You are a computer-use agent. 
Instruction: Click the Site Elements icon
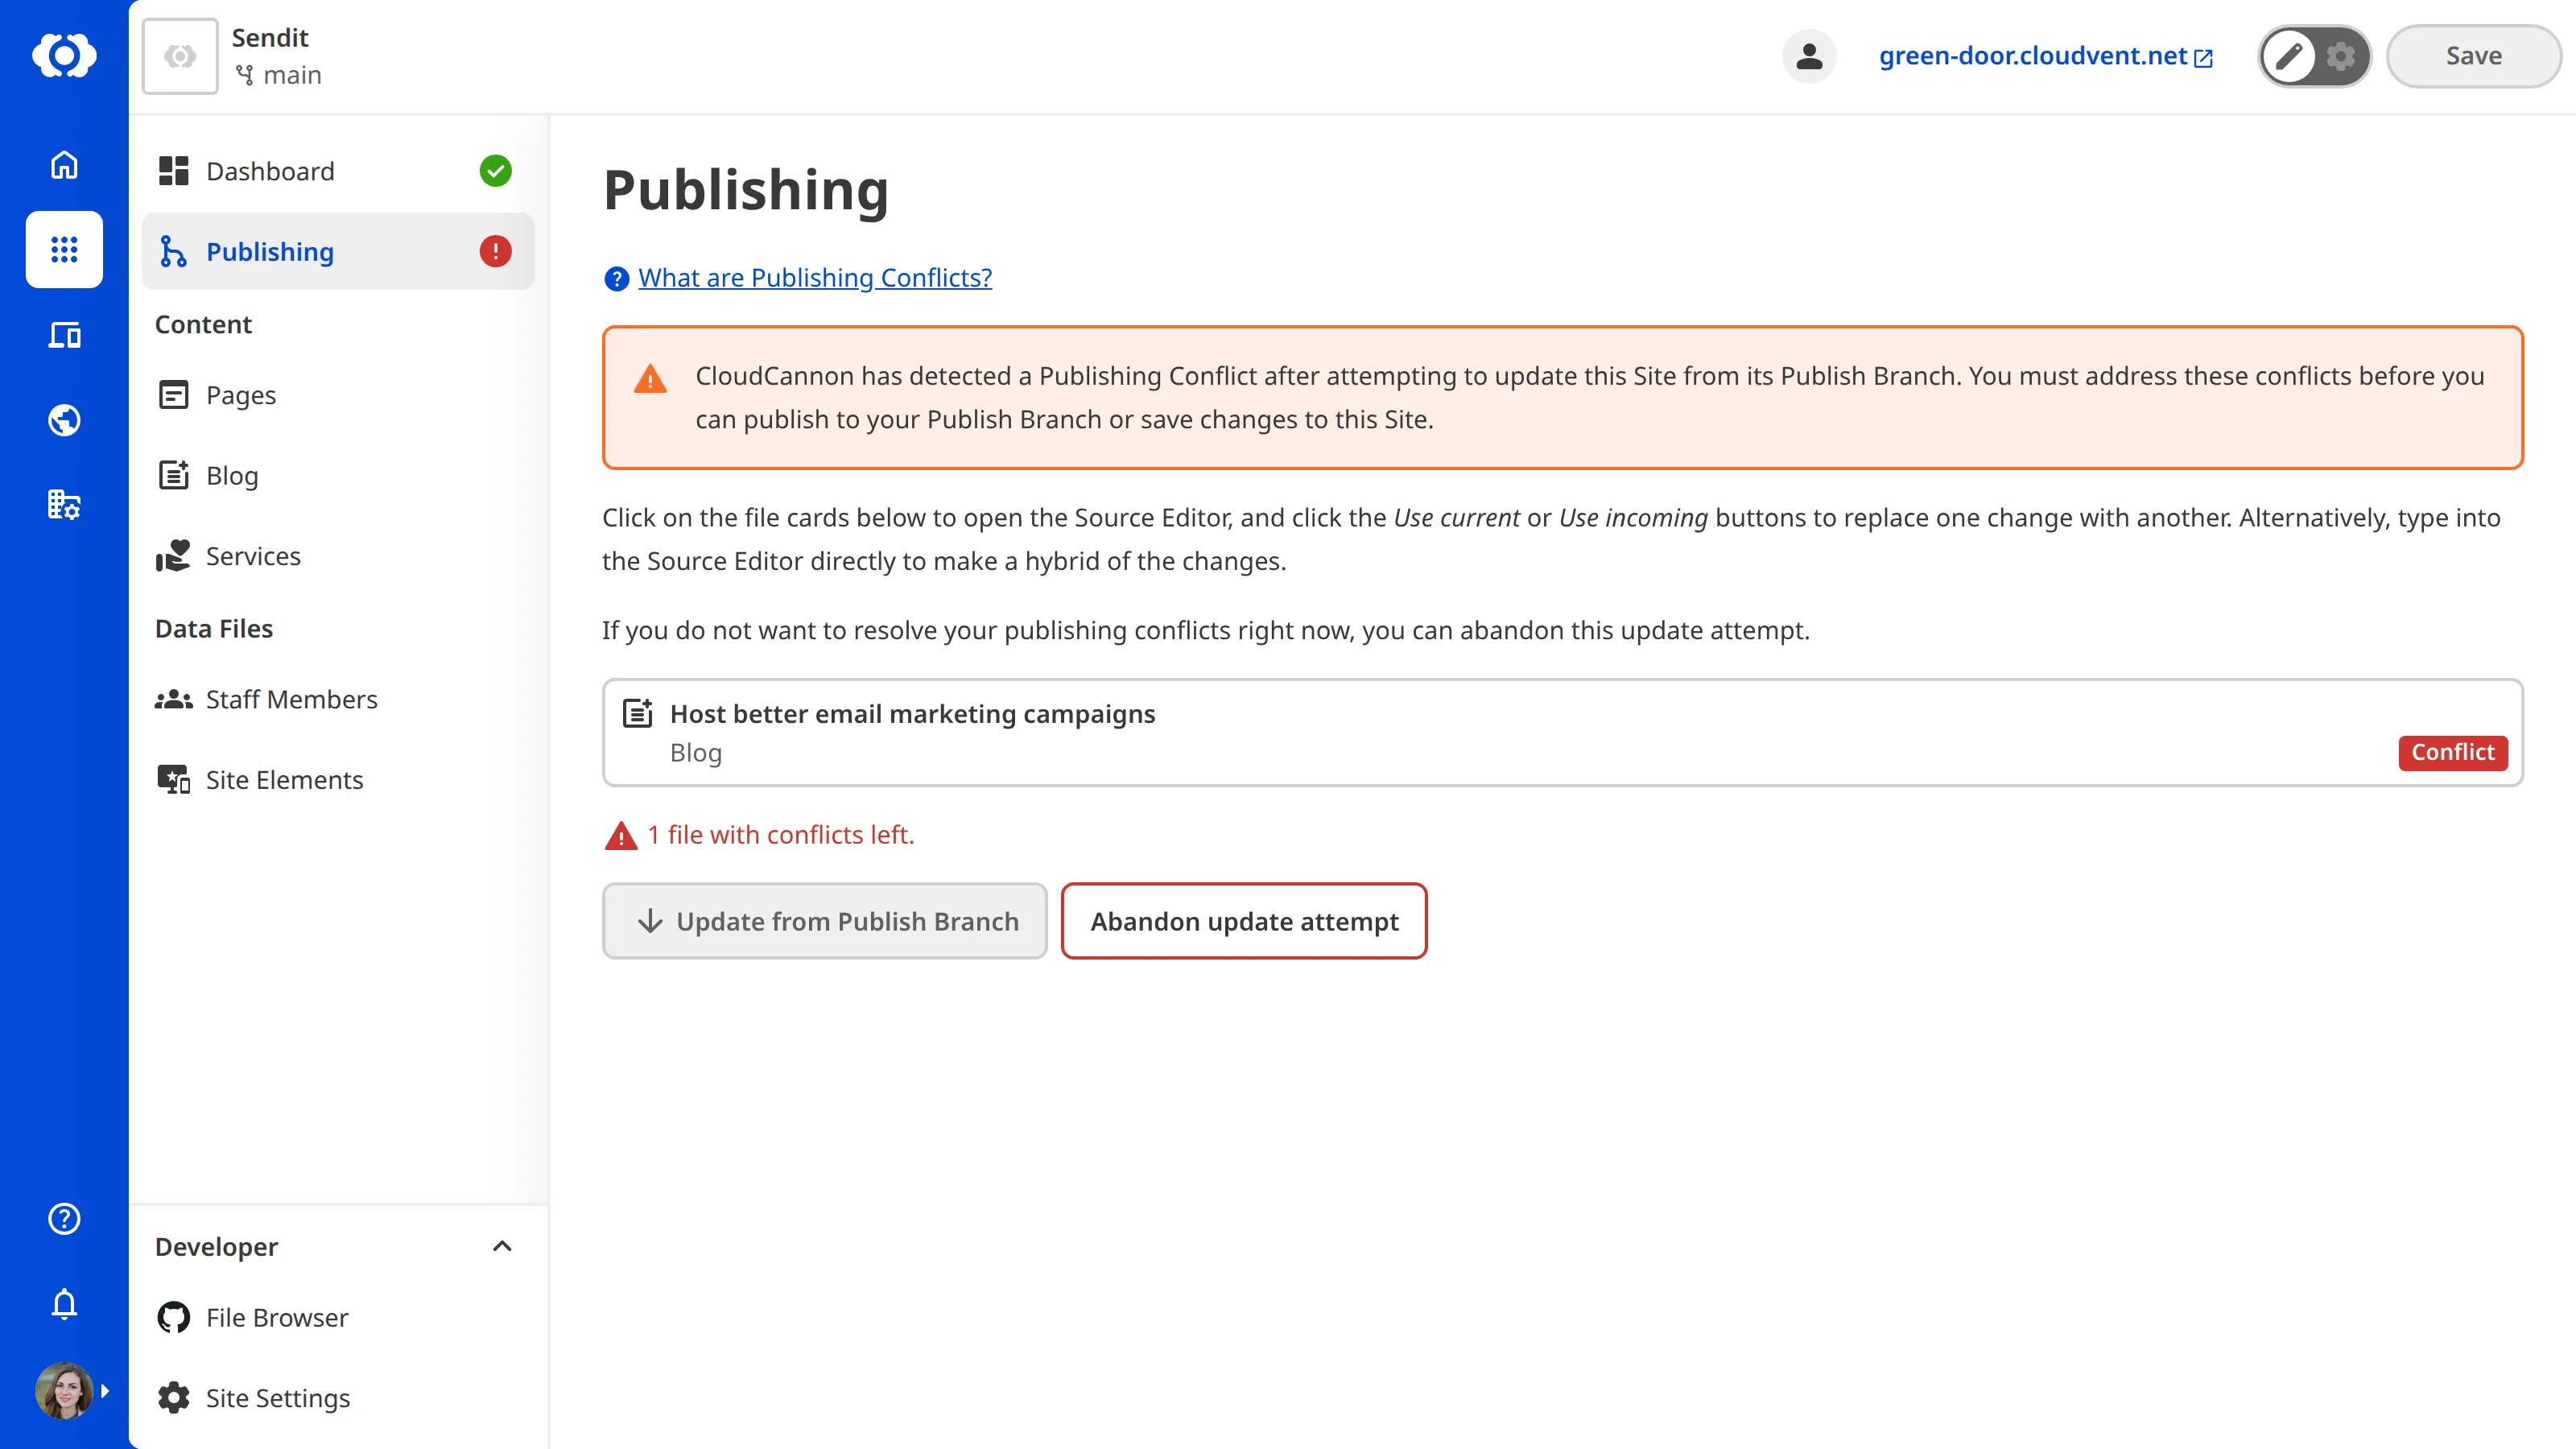click(173, 780)
